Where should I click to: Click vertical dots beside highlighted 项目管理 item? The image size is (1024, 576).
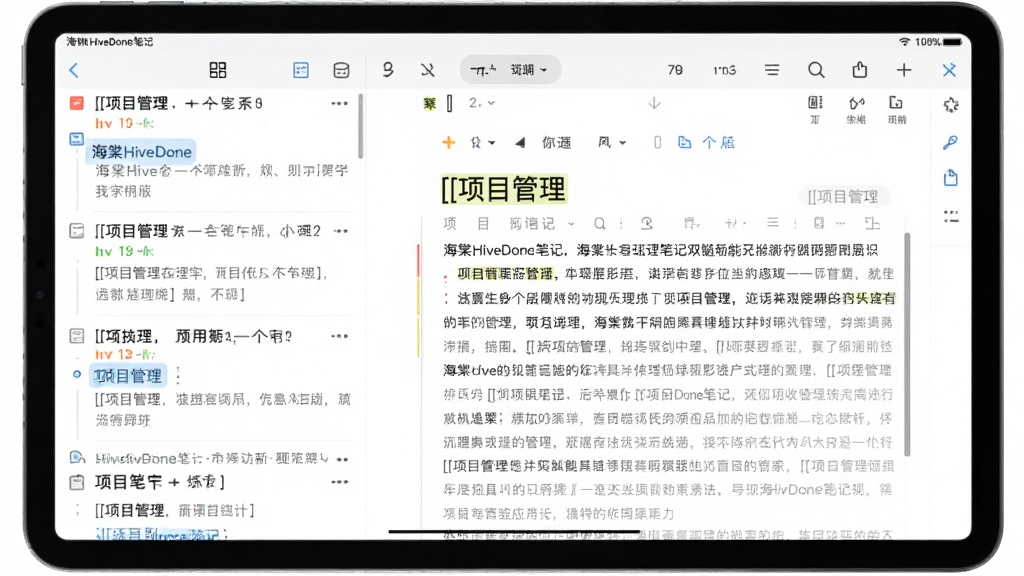coord(178,376)
